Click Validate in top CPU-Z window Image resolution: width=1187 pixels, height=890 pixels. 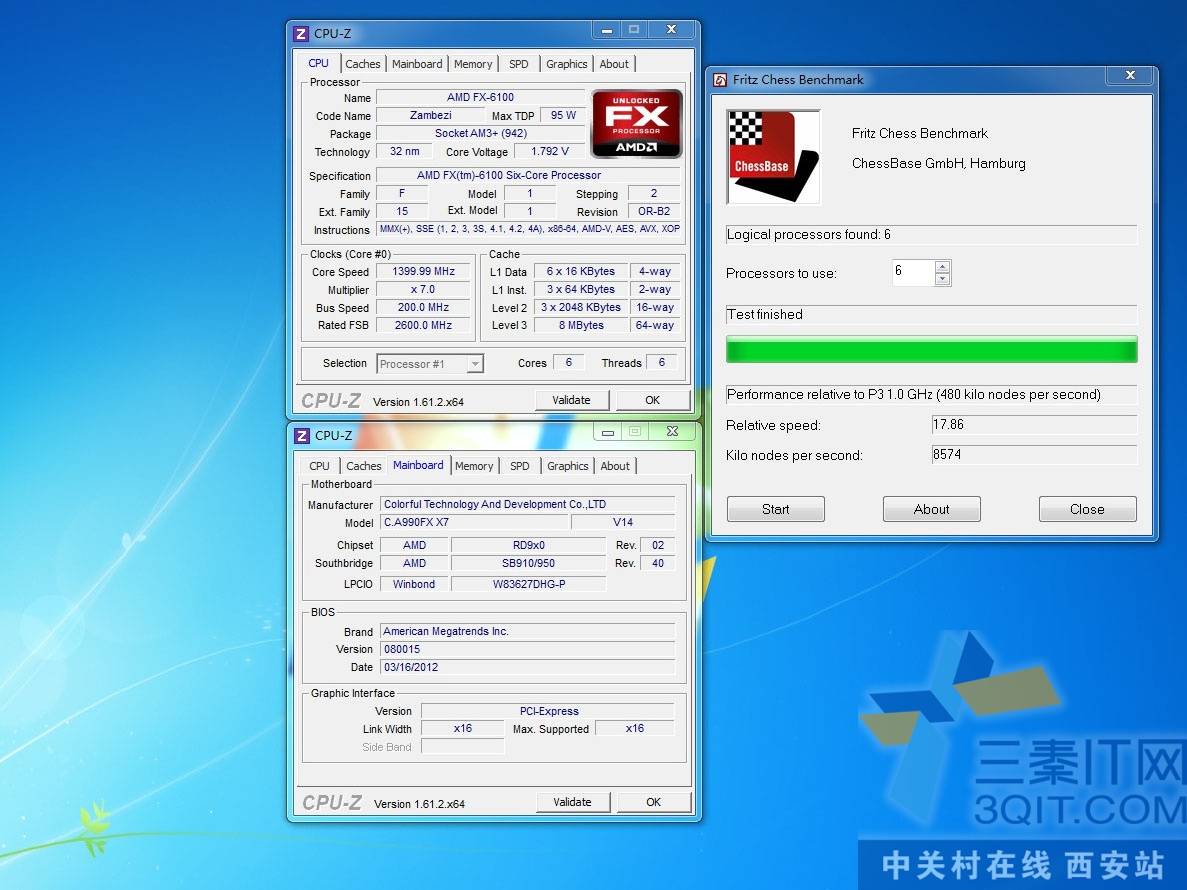[571, 400]
